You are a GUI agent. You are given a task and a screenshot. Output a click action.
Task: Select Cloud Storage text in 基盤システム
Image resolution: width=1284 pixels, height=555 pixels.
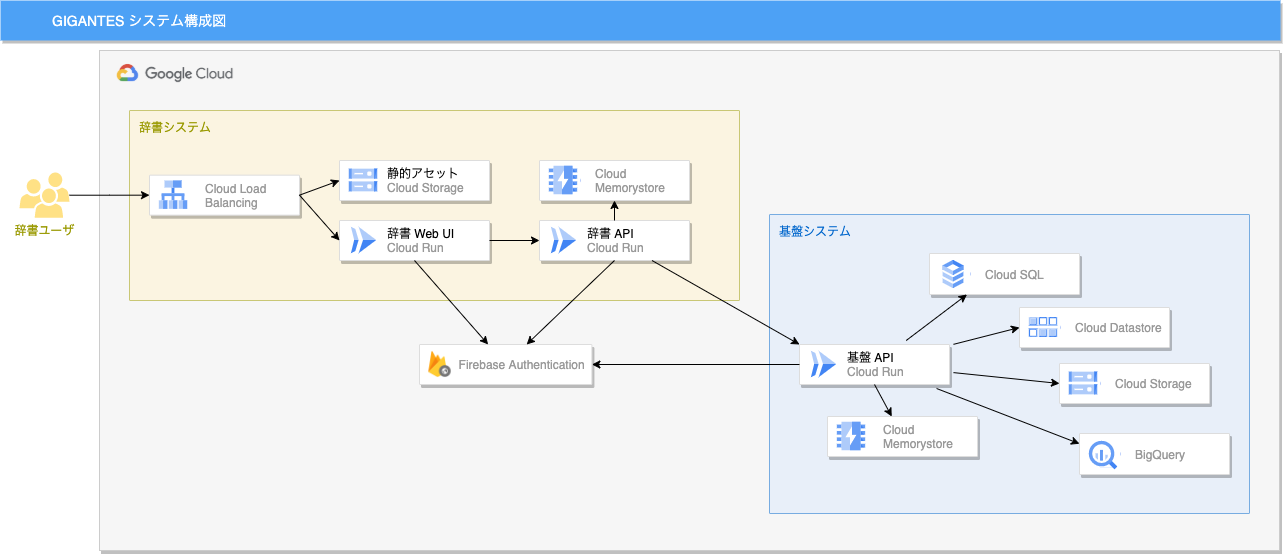(1153, 383)
